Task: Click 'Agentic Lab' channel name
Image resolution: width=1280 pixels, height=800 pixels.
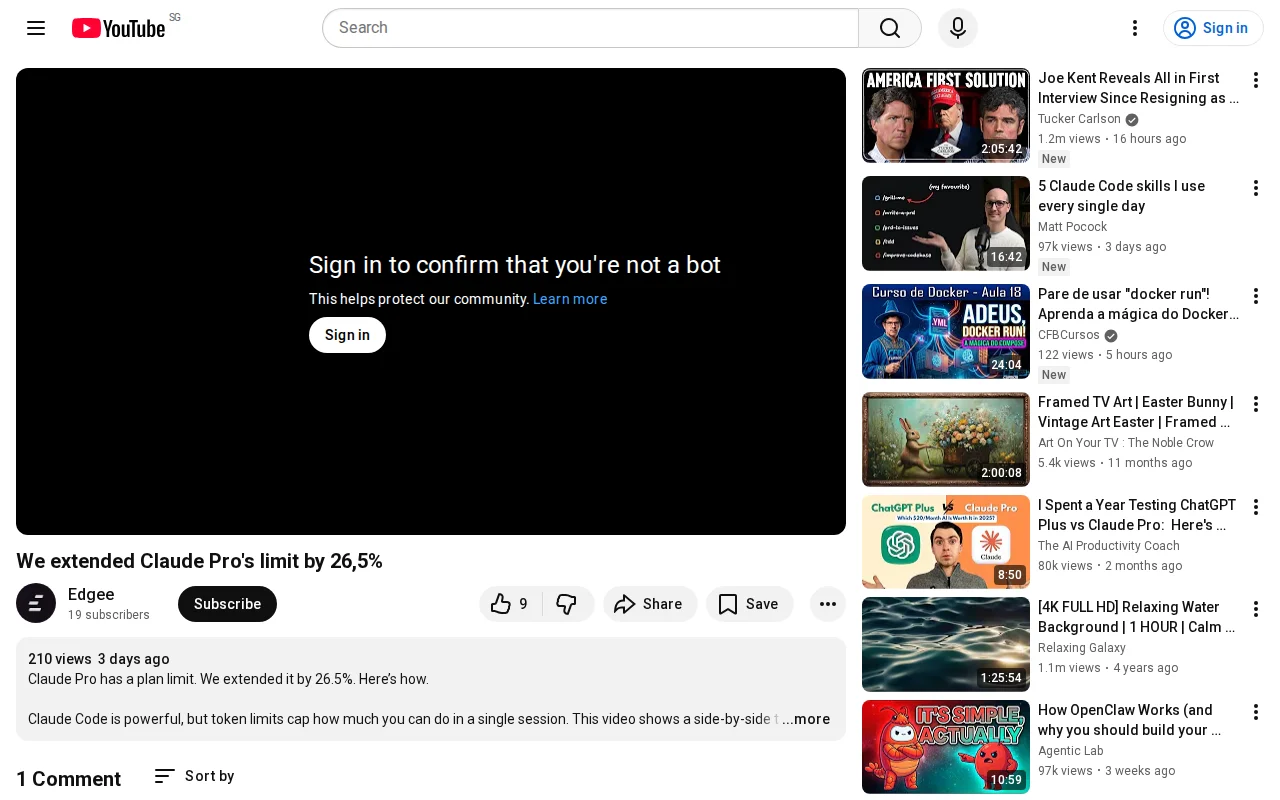Action: 1071,751
